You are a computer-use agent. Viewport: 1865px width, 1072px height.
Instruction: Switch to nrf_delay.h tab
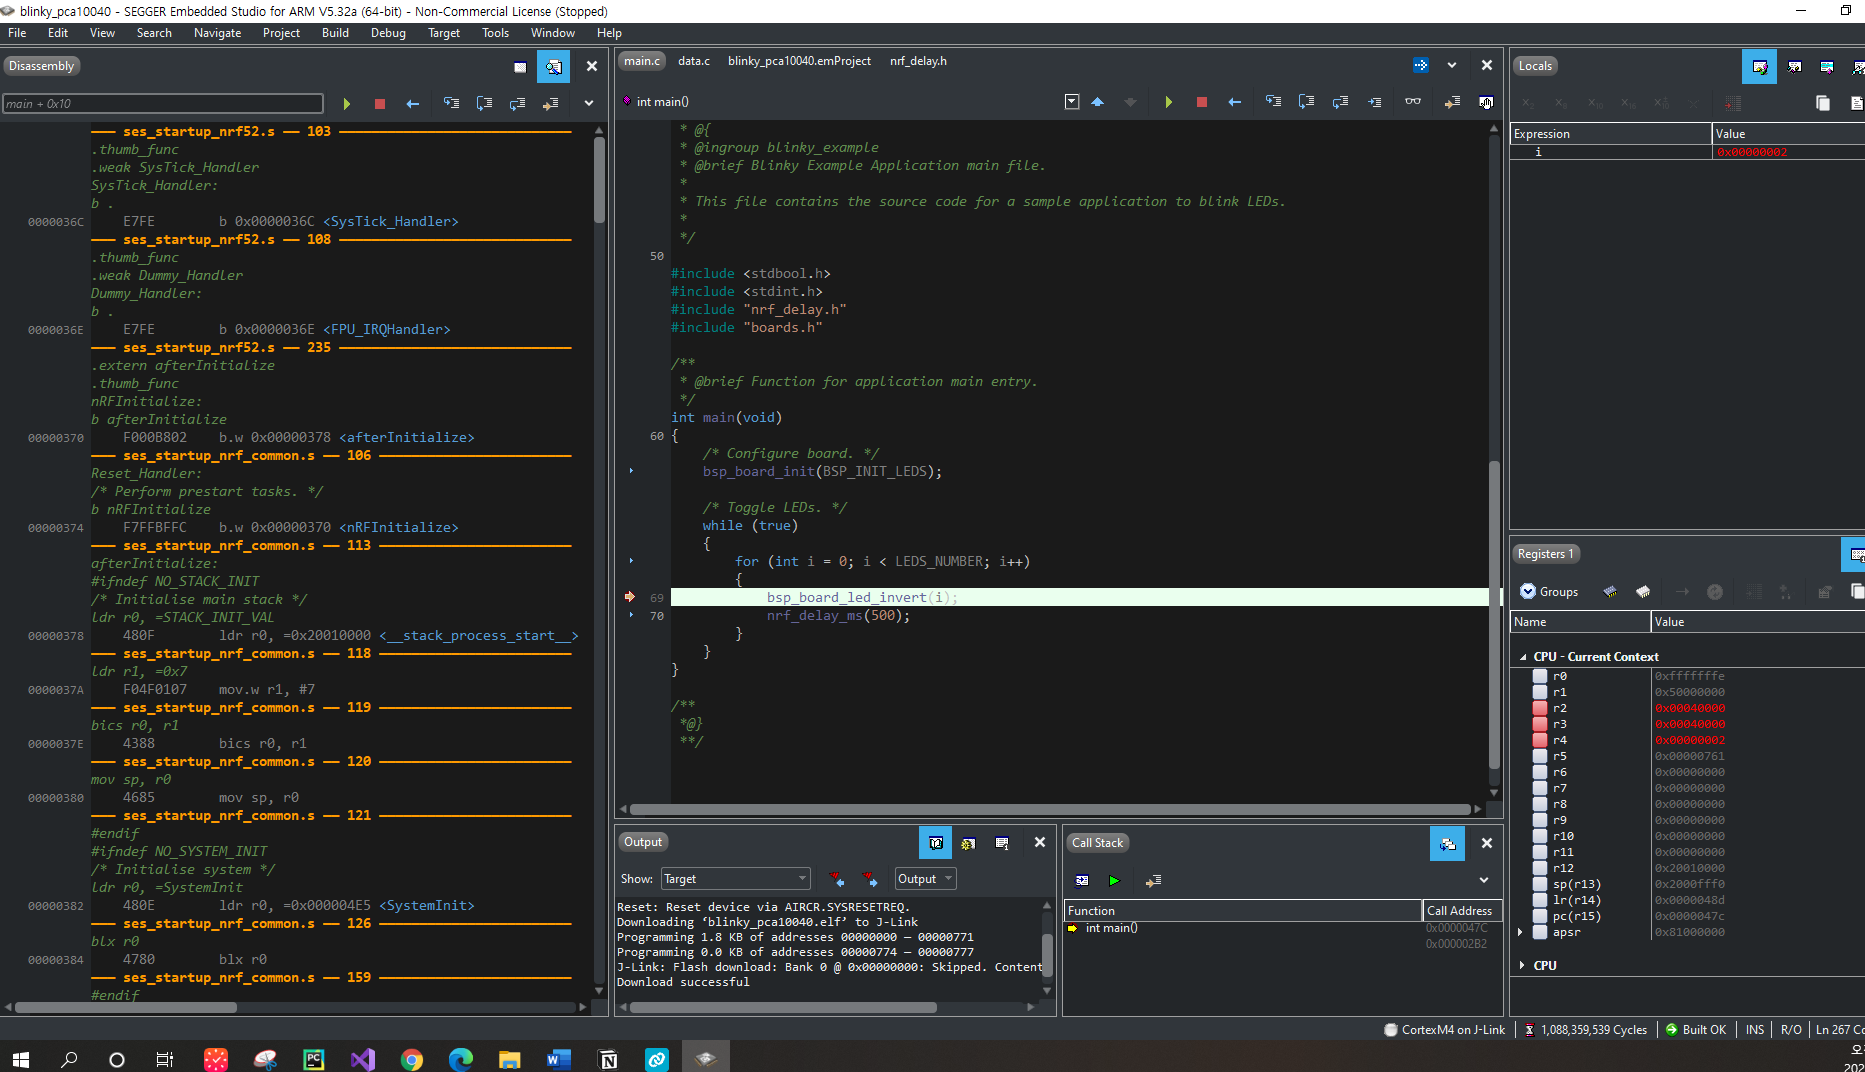pos(918,61)
